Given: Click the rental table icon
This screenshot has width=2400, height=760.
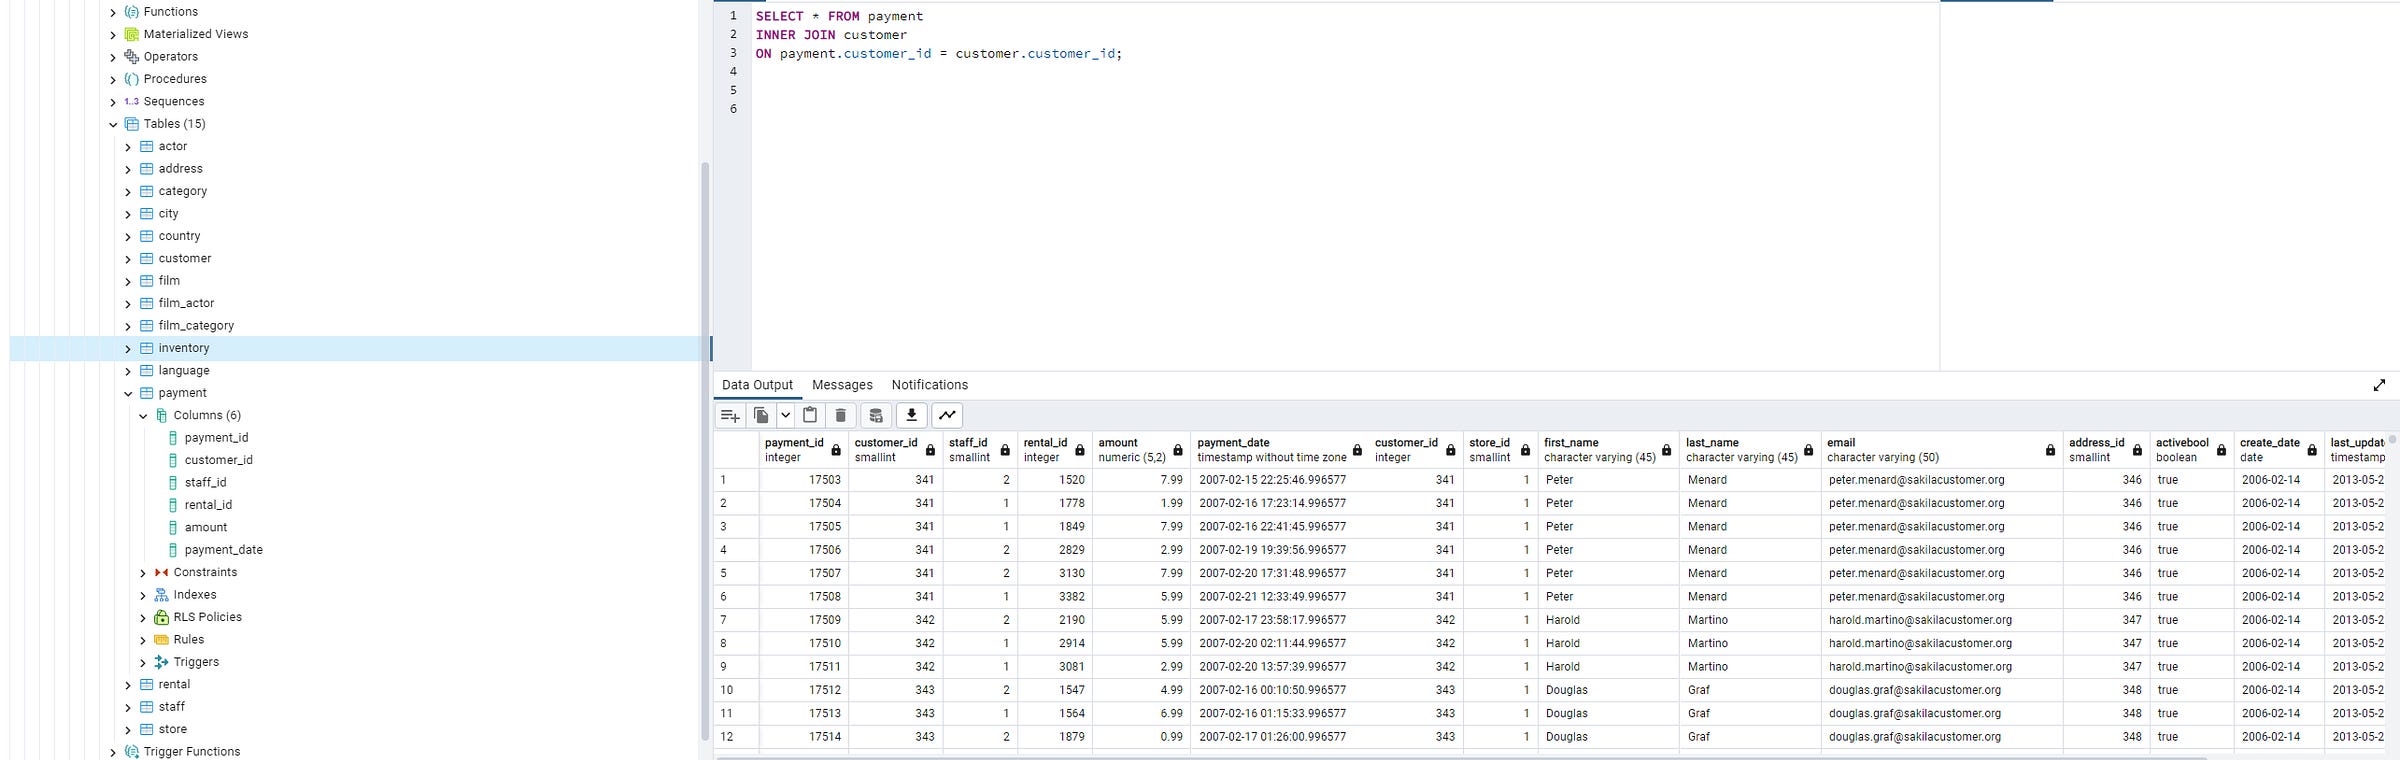Looking at the screenshot, I should click(x=146, y=685).
